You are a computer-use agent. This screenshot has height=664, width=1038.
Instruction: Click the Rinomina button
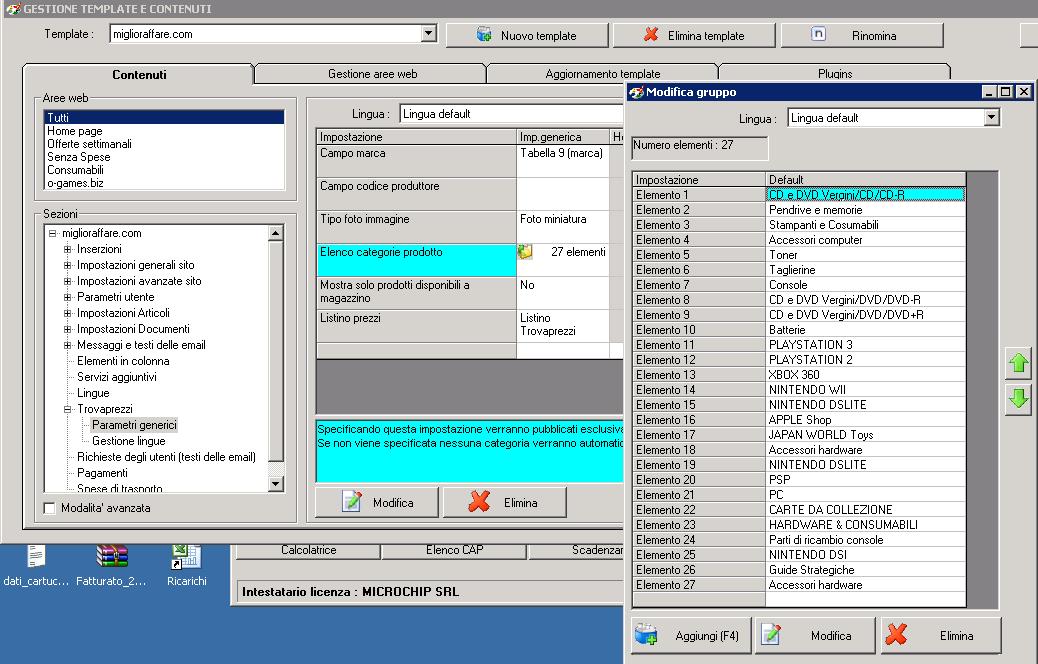862,35
